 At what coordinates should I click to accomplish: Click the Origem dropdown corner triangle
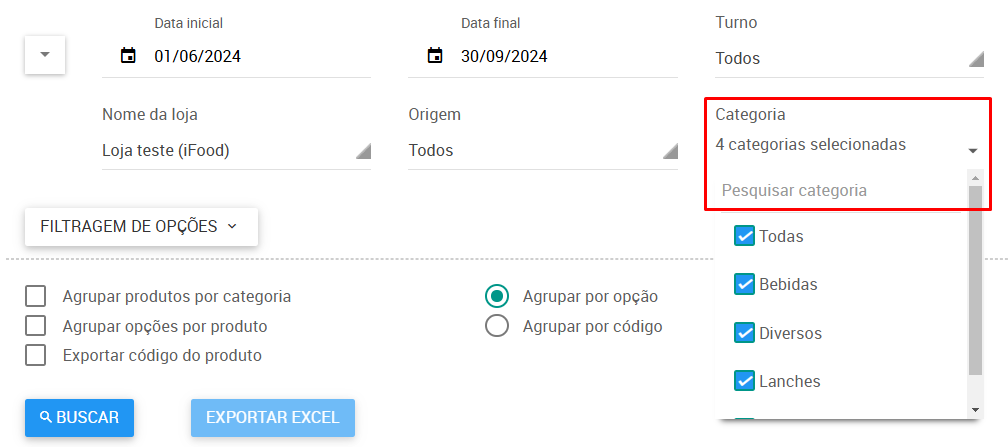[x=670, y=151]
